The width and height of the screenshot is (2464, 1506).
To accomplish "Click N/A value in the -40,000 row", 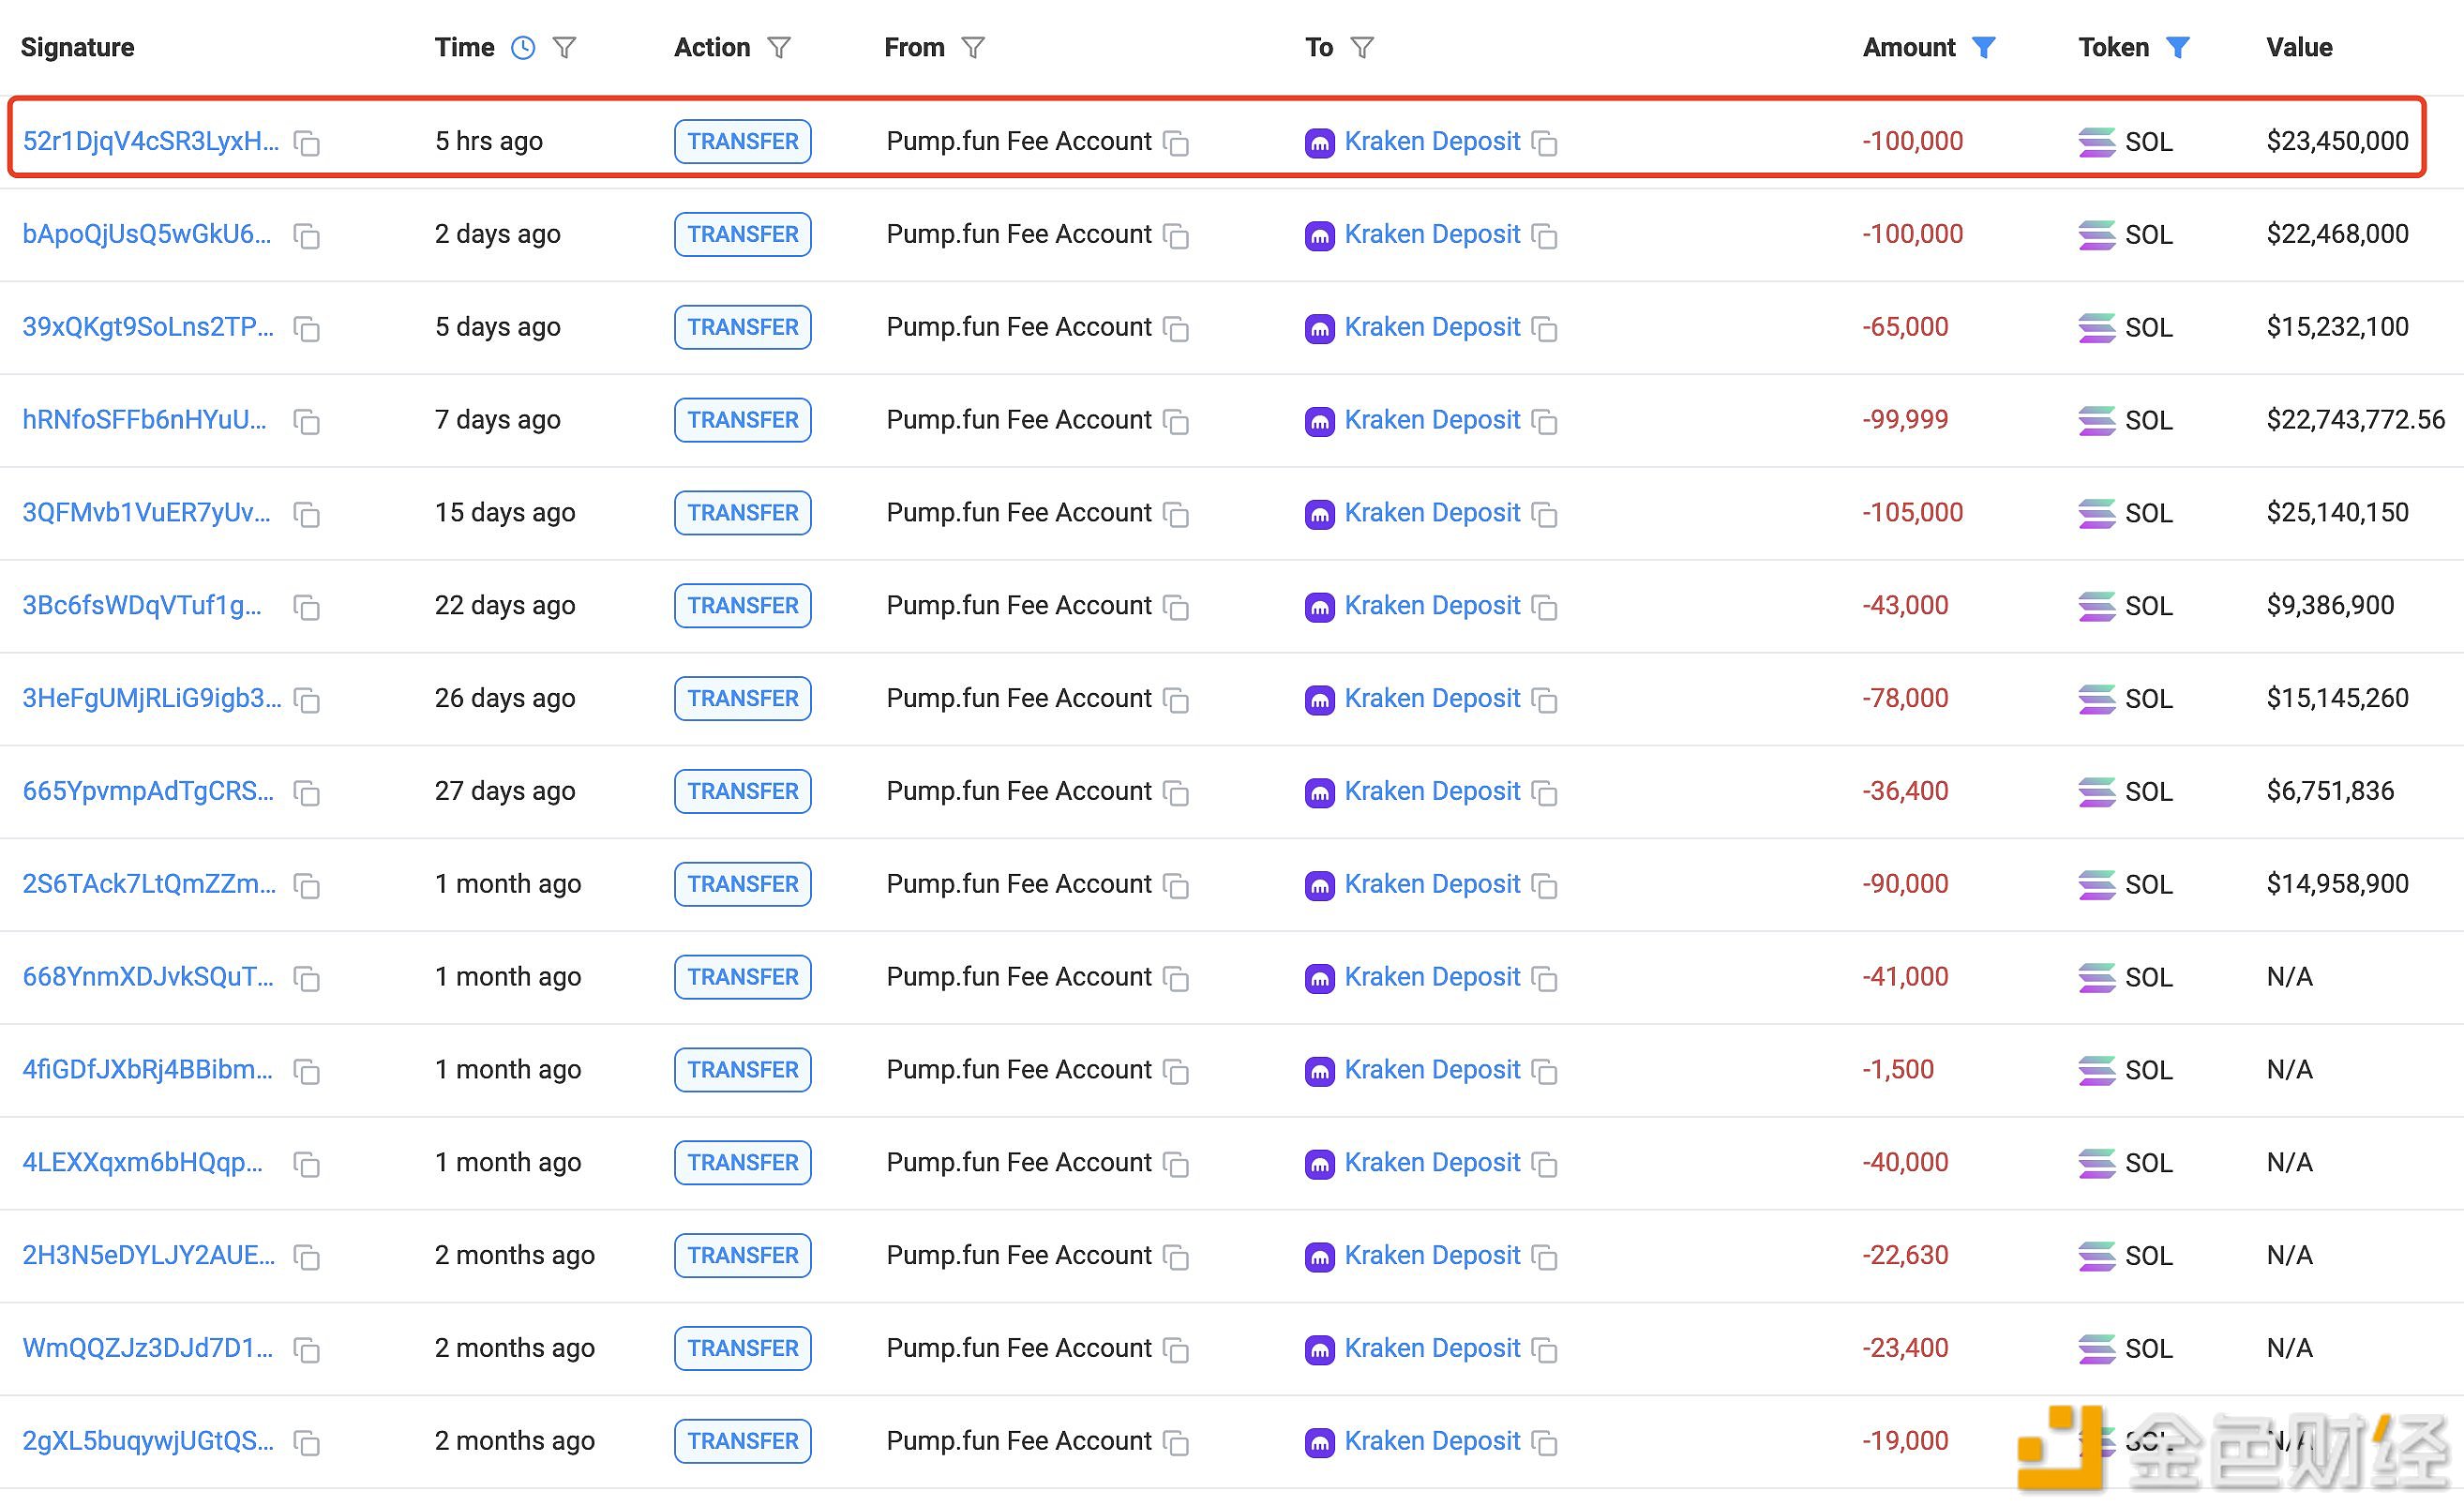I will [2289, 1162].
